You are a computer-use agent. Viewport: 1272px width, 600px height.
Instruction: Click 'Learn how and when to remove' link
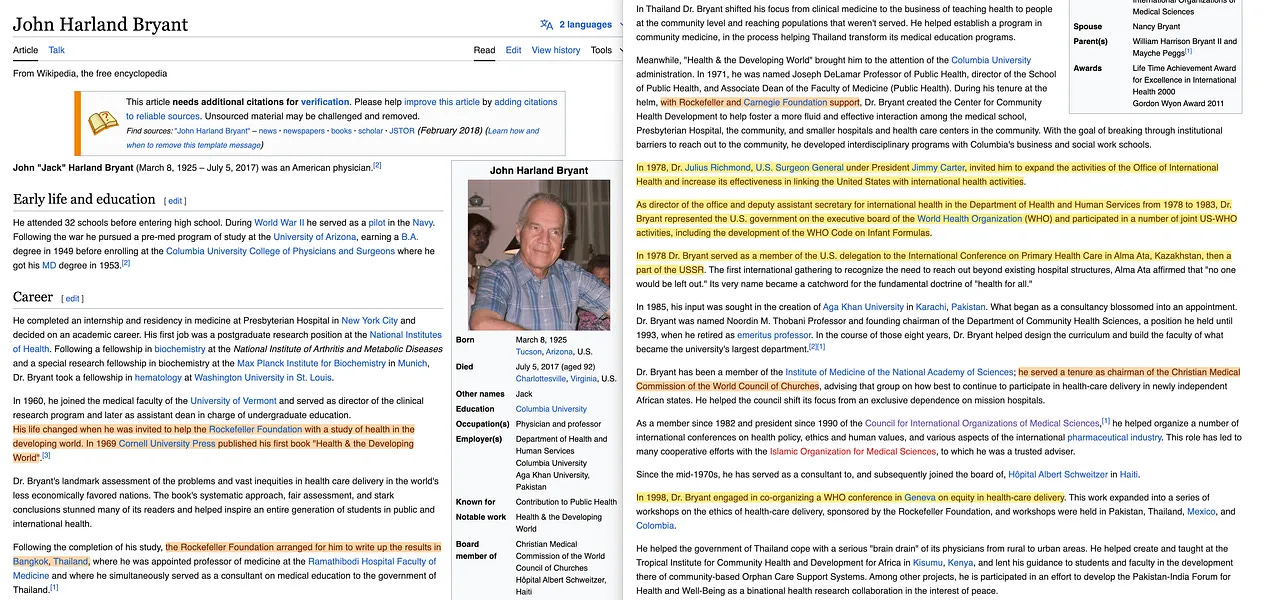[513, 131]
